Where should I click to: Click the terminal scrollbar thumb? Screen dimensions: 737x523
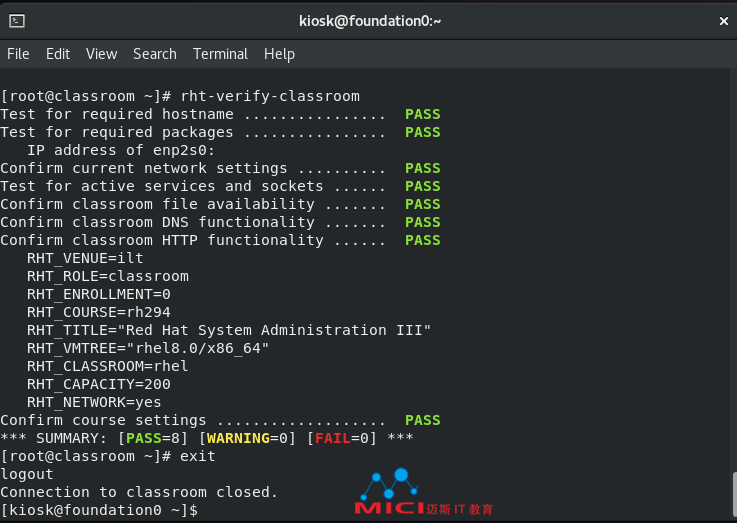click(x=734, y=494)
